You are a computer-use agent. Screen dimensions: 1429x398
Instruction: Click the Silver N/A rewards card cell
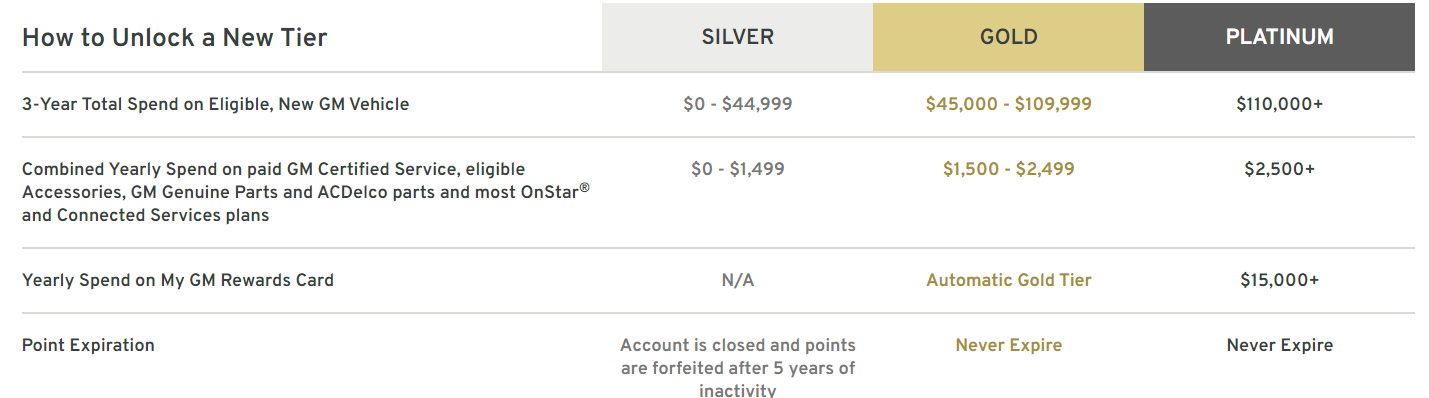coord(738,280)
